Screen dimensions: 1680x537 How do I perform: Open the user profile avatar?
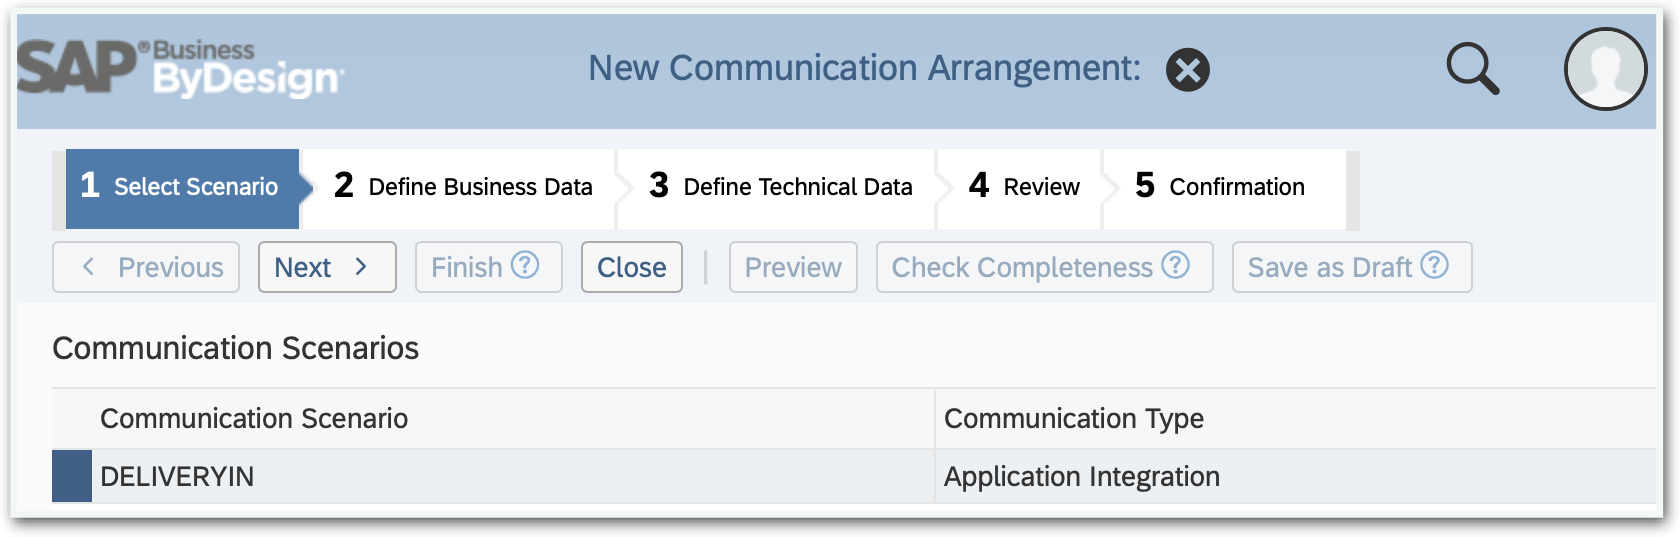pyautogui.click(x=1605, y=69)
